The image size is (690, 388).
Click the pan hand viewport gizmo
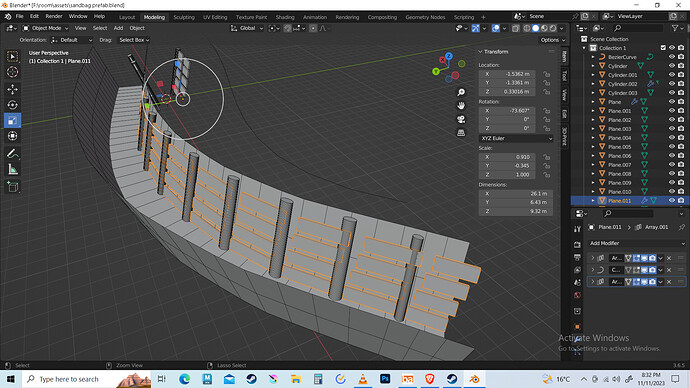[461, 106]
